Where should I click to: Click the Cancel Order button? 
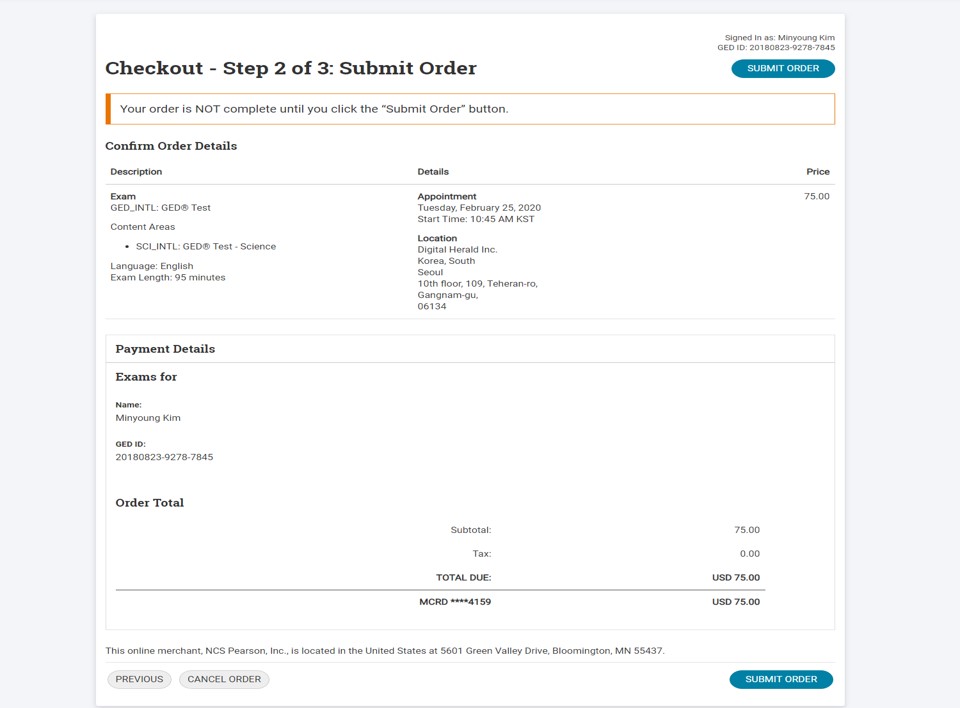click(224, 679)
